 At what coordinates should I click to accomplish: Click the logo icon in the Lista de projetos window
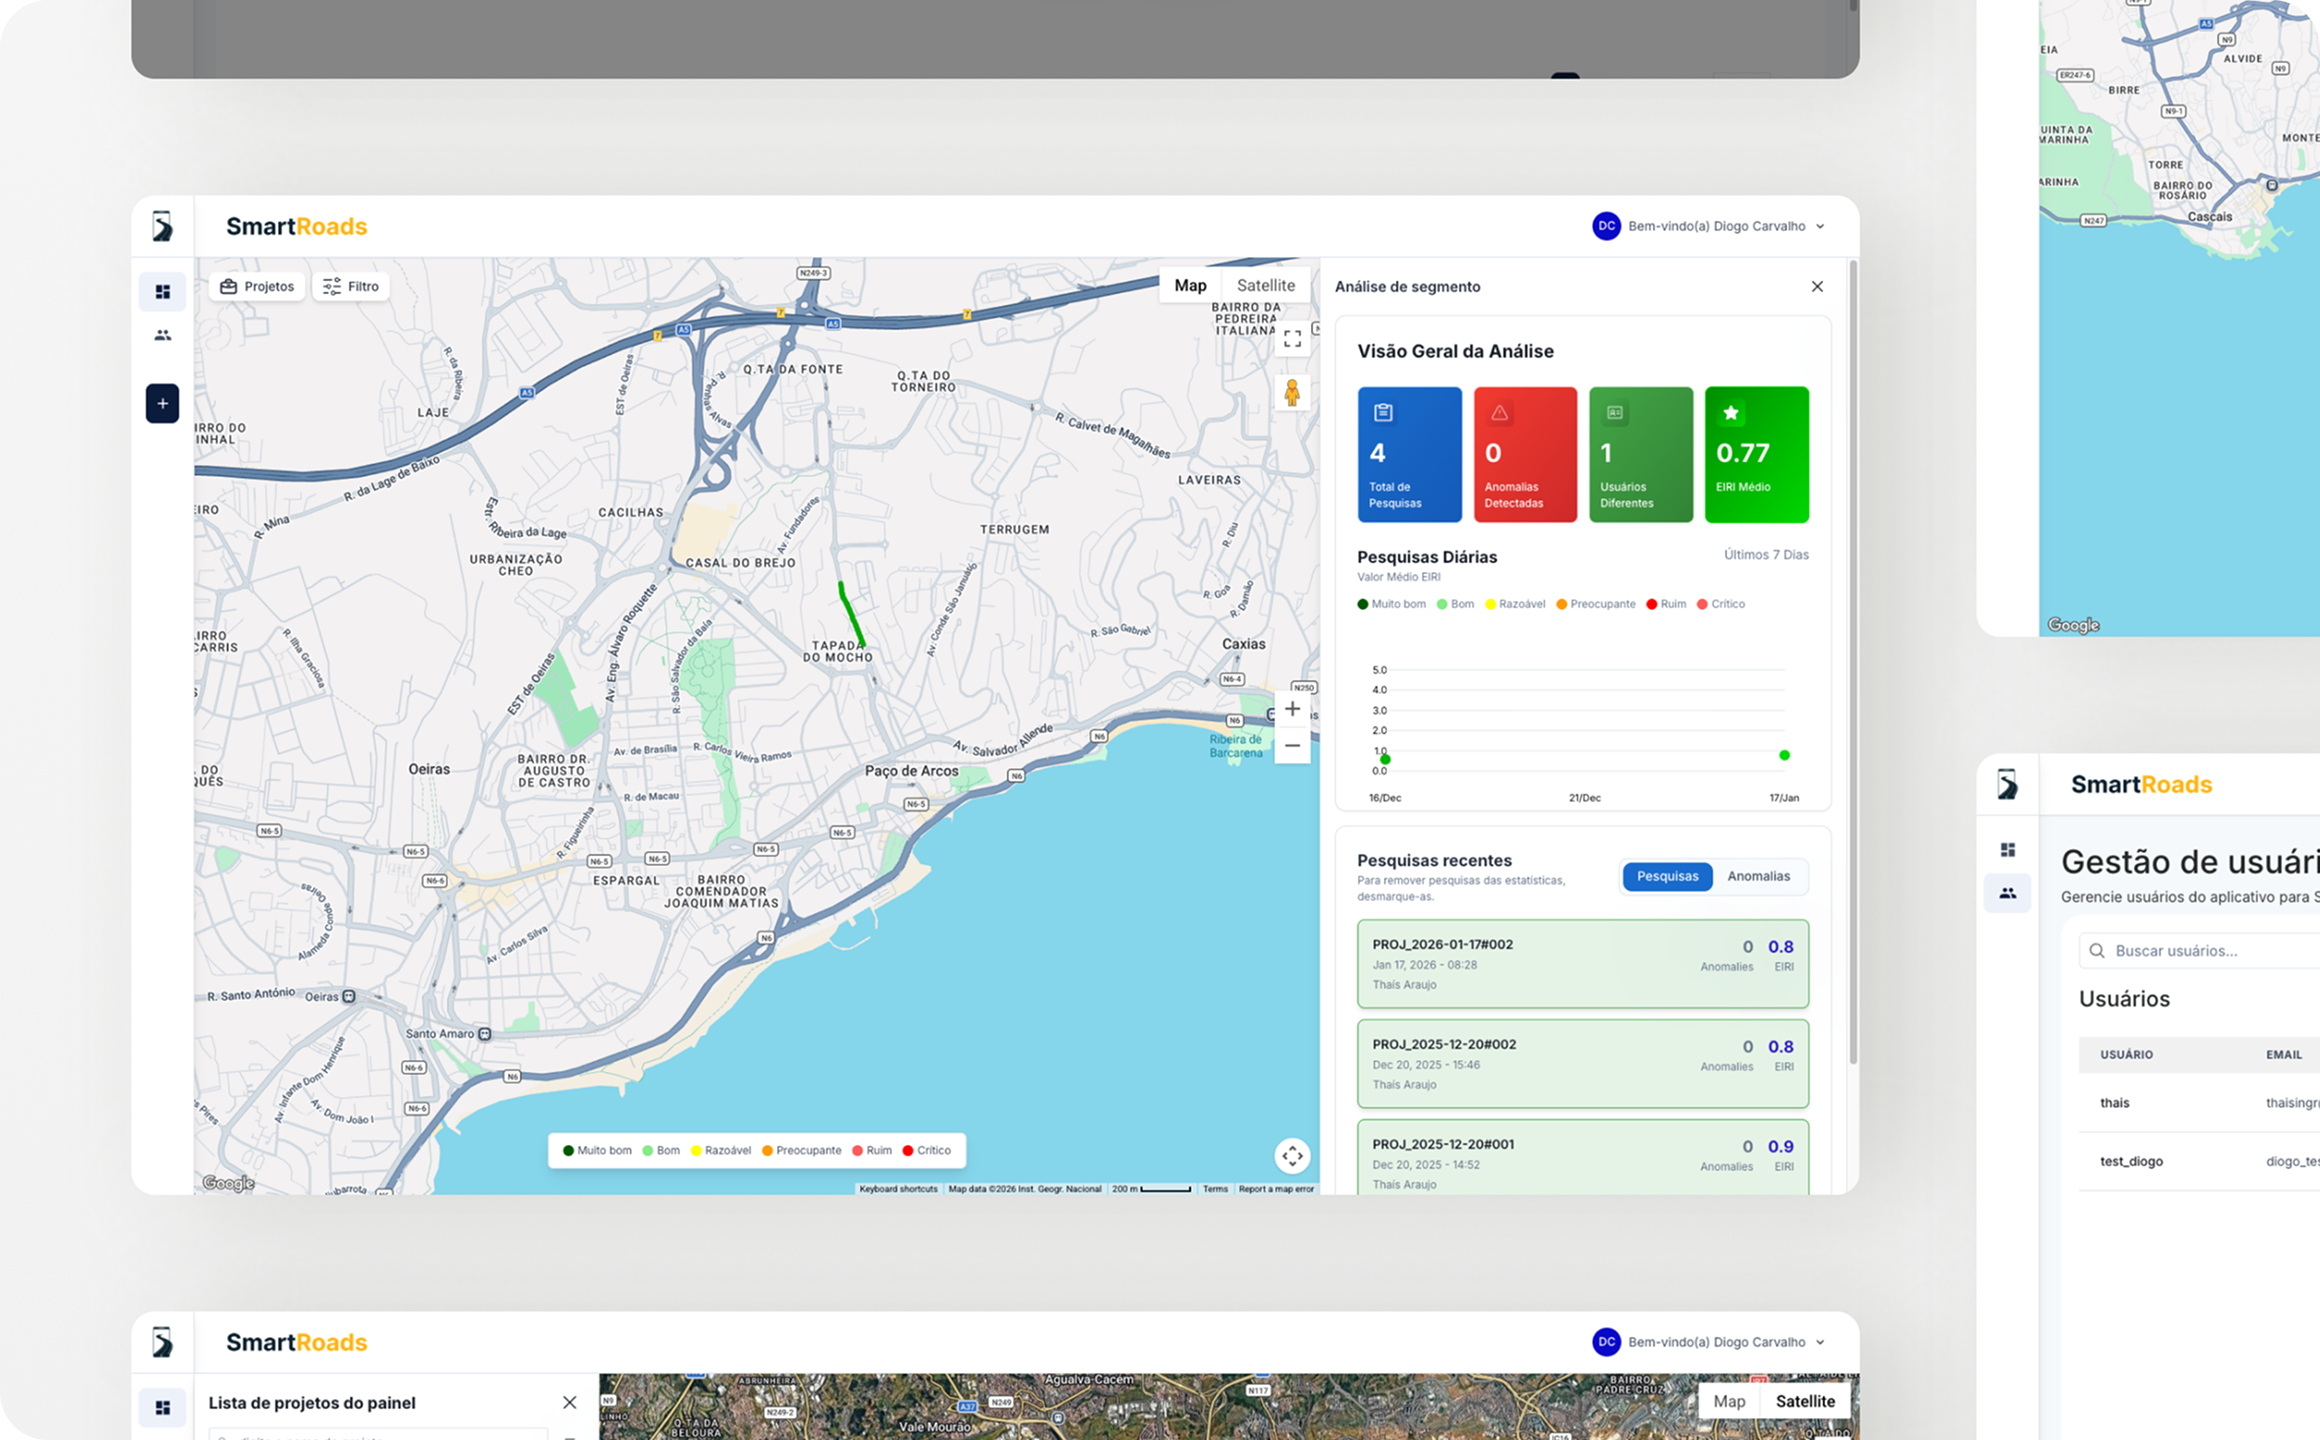tap(162, 1342)
